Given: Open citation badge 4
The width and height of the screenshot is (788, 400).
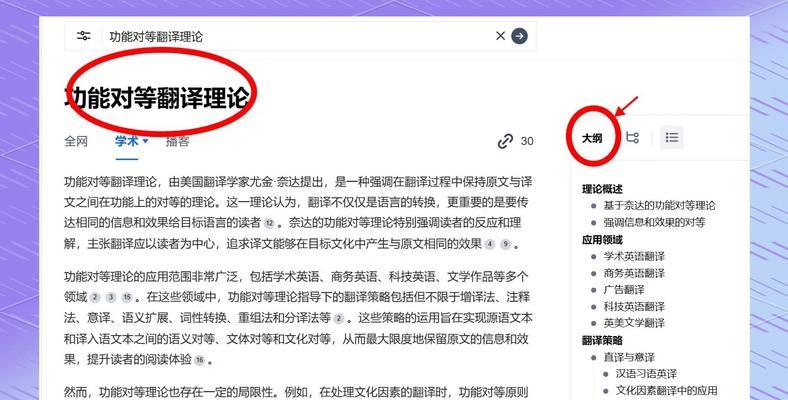Looking at the screenshot, I should [x=489, y=245].
